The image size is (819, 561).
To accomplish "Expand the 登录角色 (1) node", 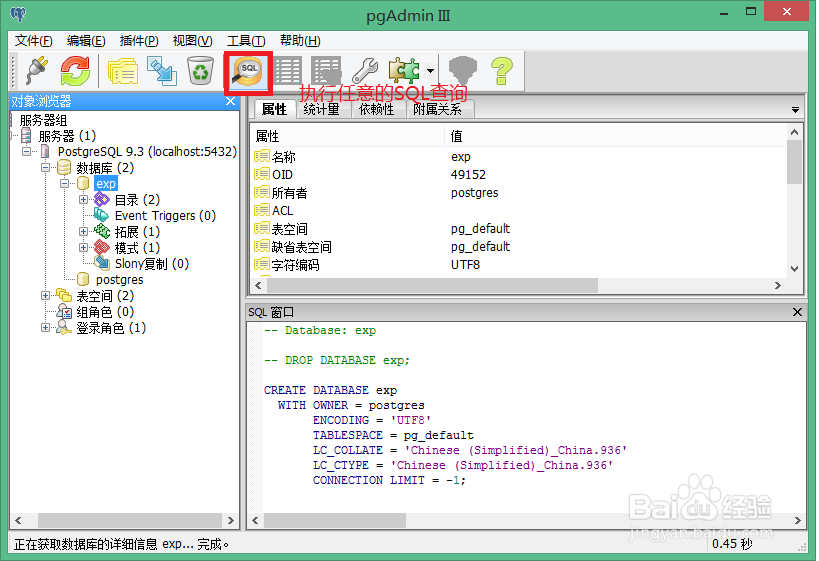I will [45, 328].
